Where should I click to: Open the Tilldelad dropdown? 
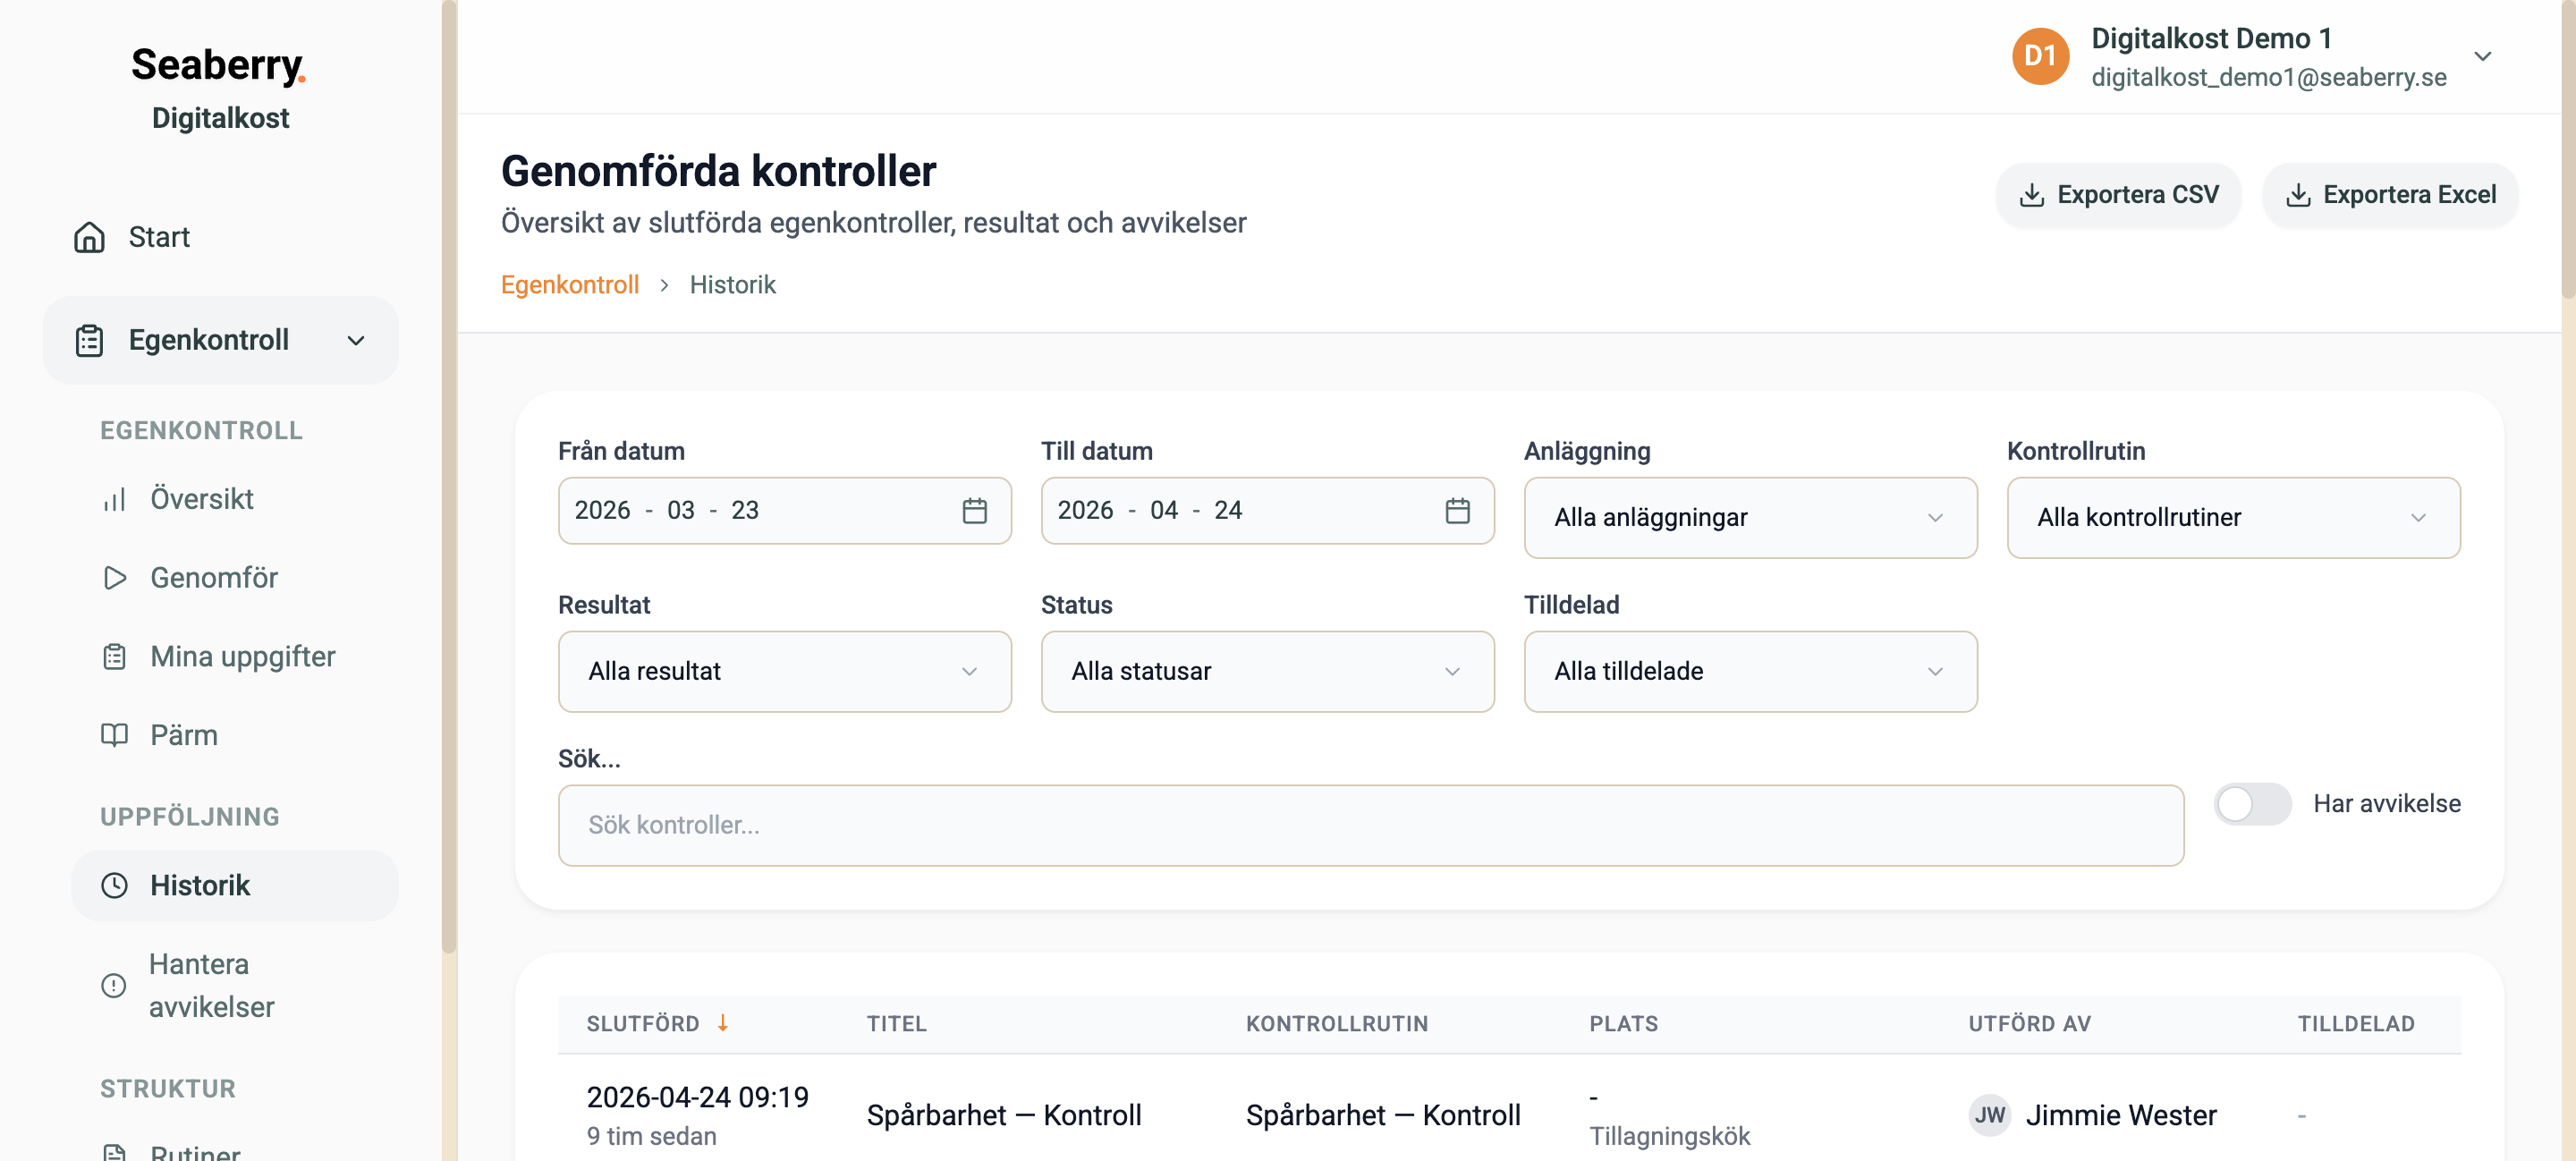point(1750,671)
